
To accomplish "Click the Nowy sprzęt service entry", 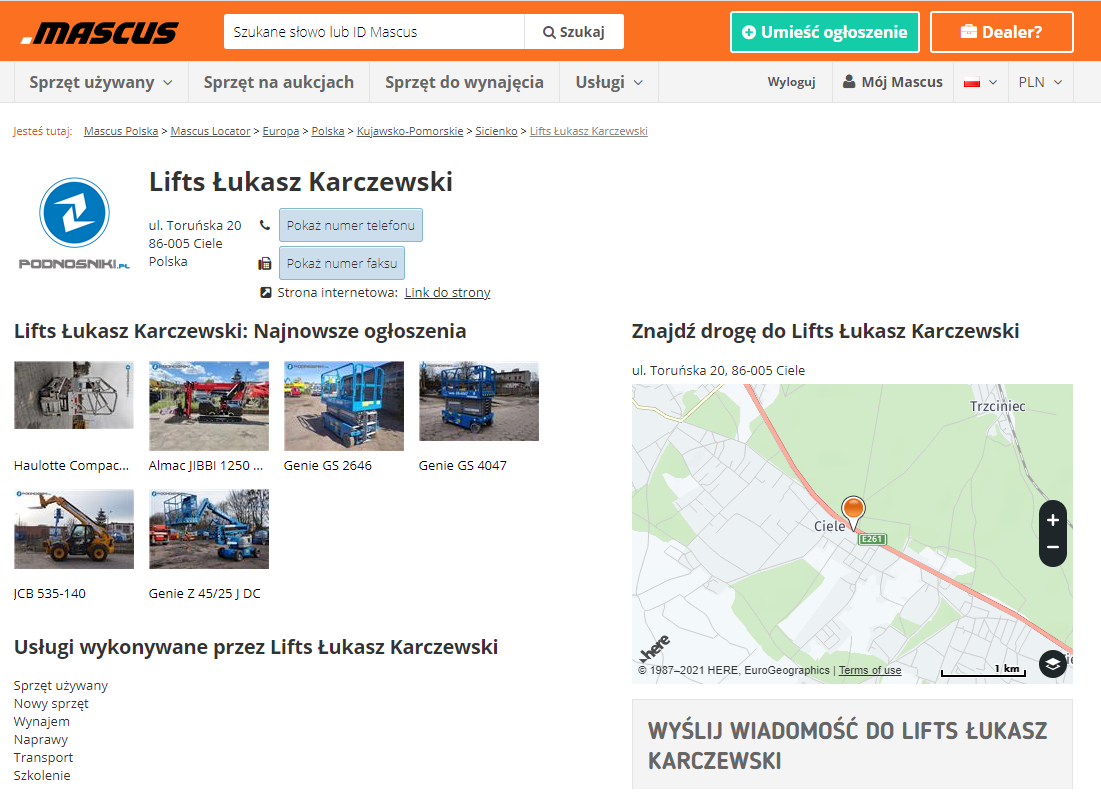I will [51, 704].
